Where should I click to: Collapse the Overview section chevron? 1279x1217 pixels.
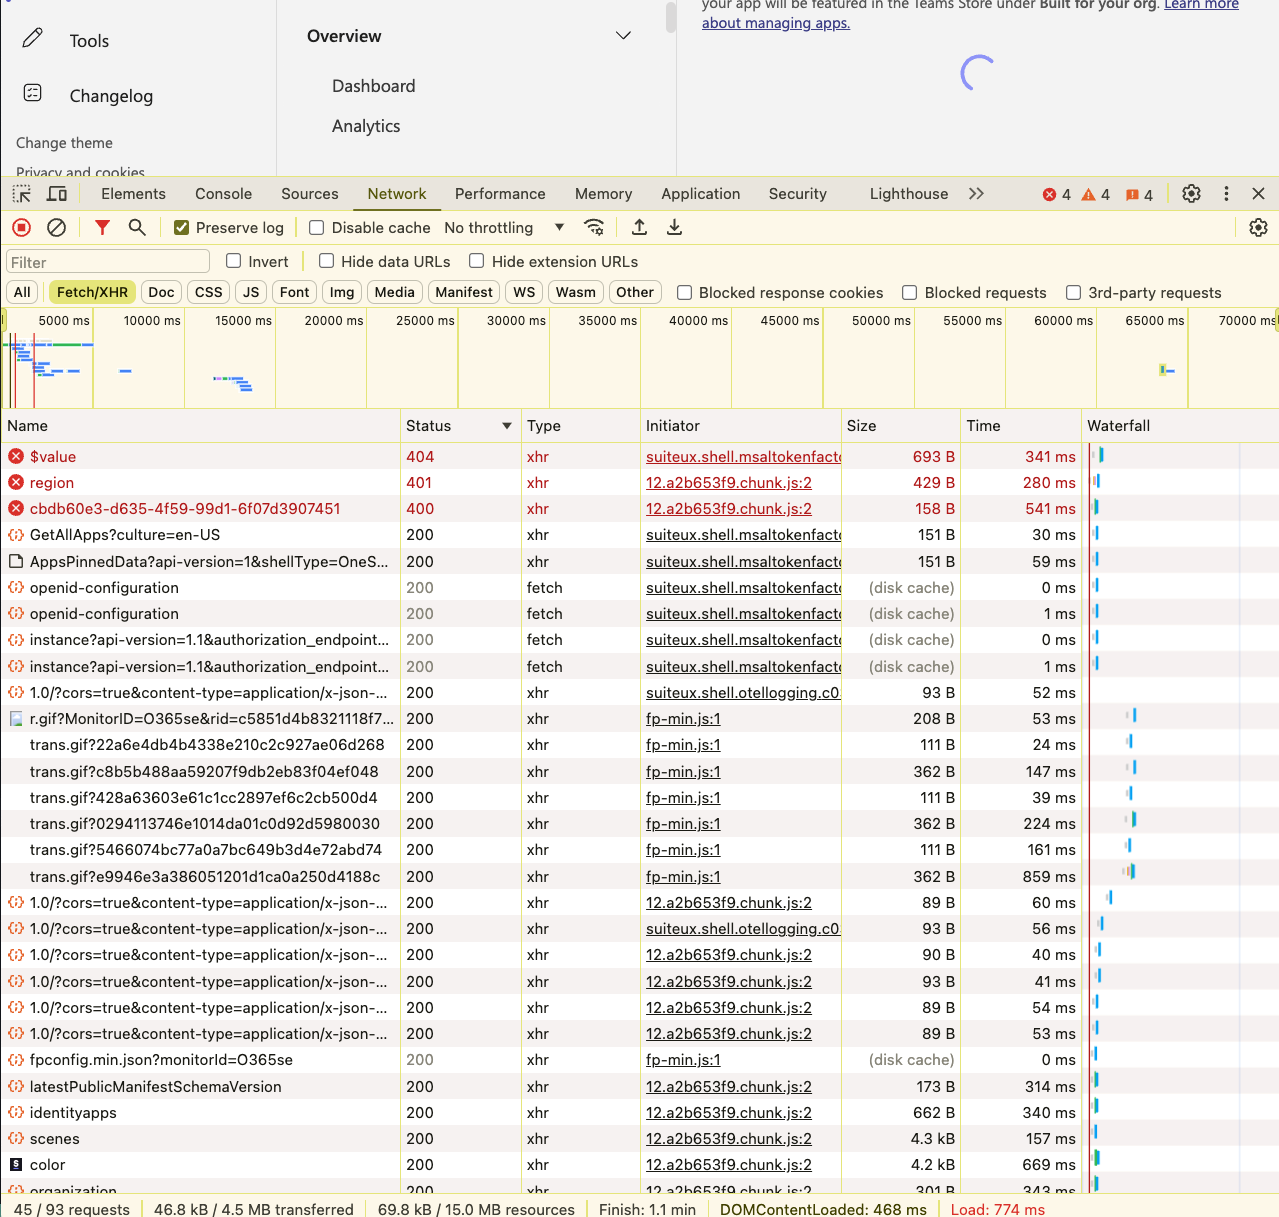click(623, 36)
